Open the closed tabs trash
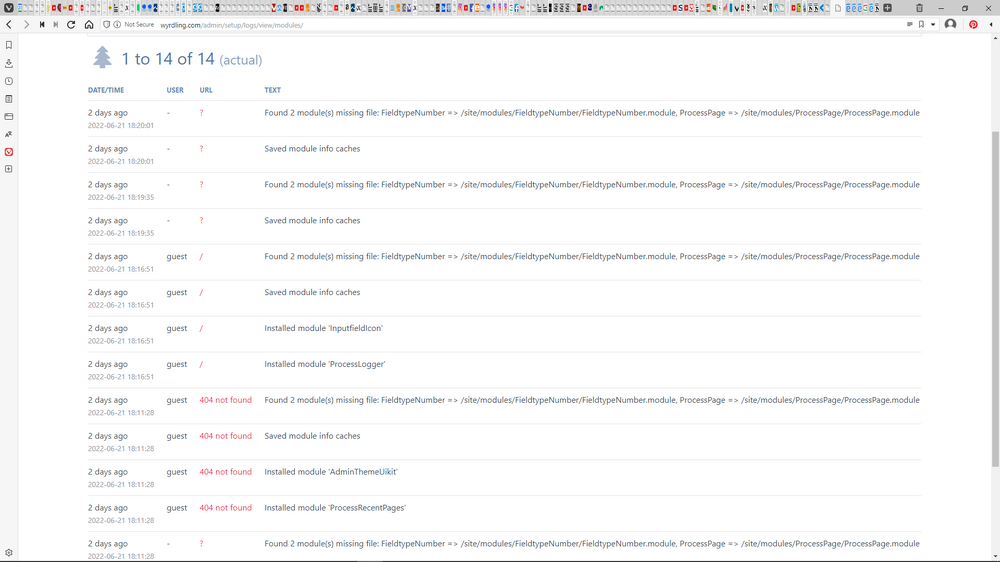Screen dimensions: 1000x562 919,8
